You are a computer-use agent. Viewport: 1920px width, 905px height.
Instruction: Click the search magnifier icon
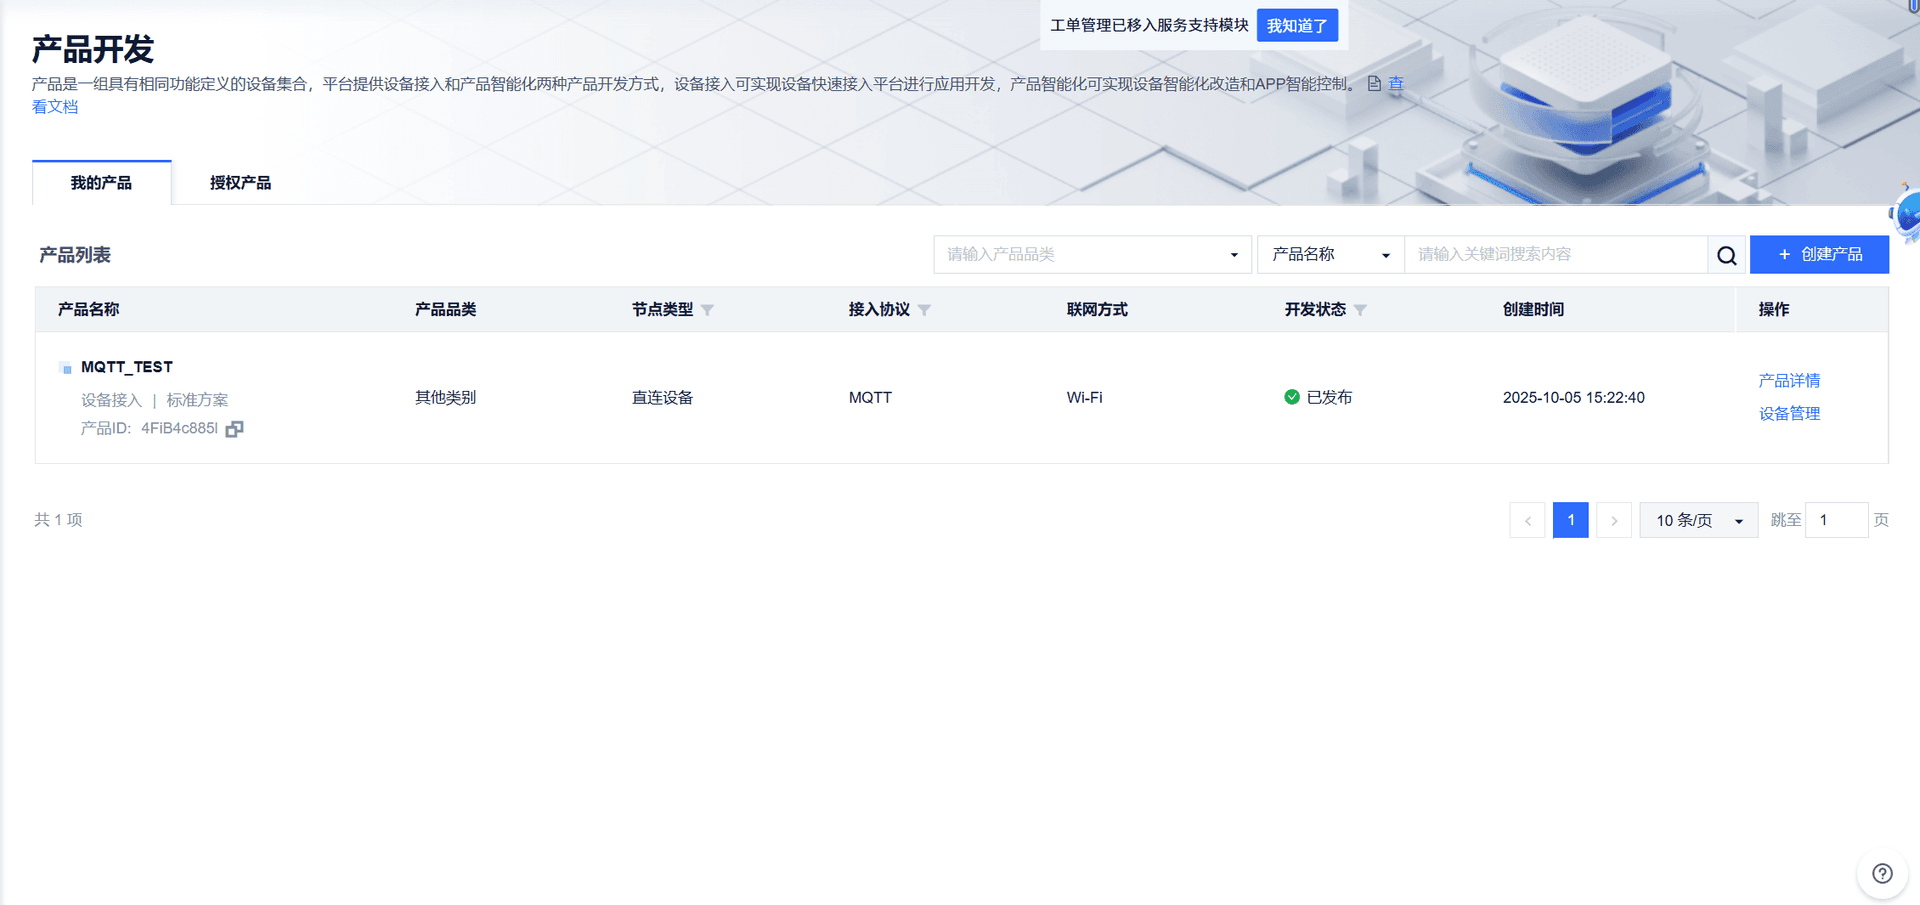[x=1726, y=254]
